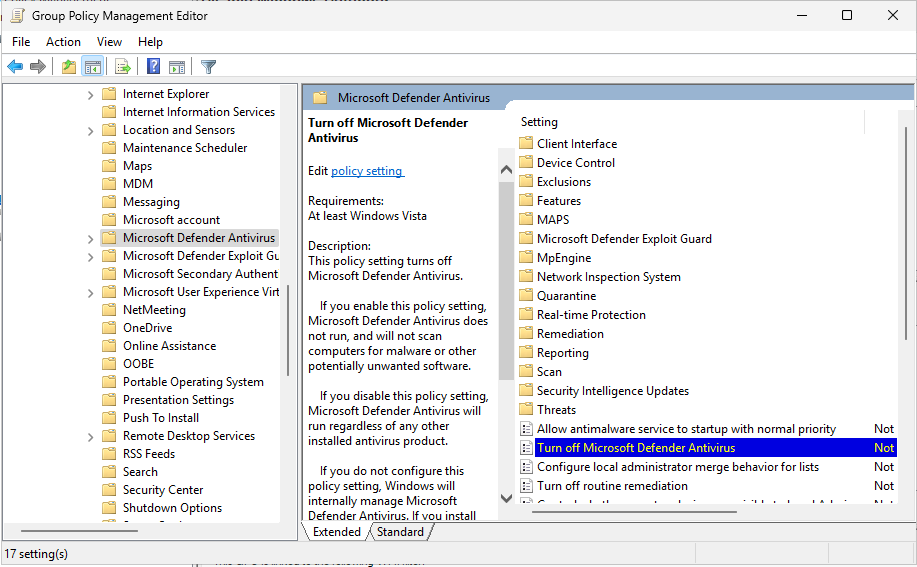917x567 pixels.
Task: Open Help via the question mark icon
Action: pyautogui.click(x=153, y=67)
